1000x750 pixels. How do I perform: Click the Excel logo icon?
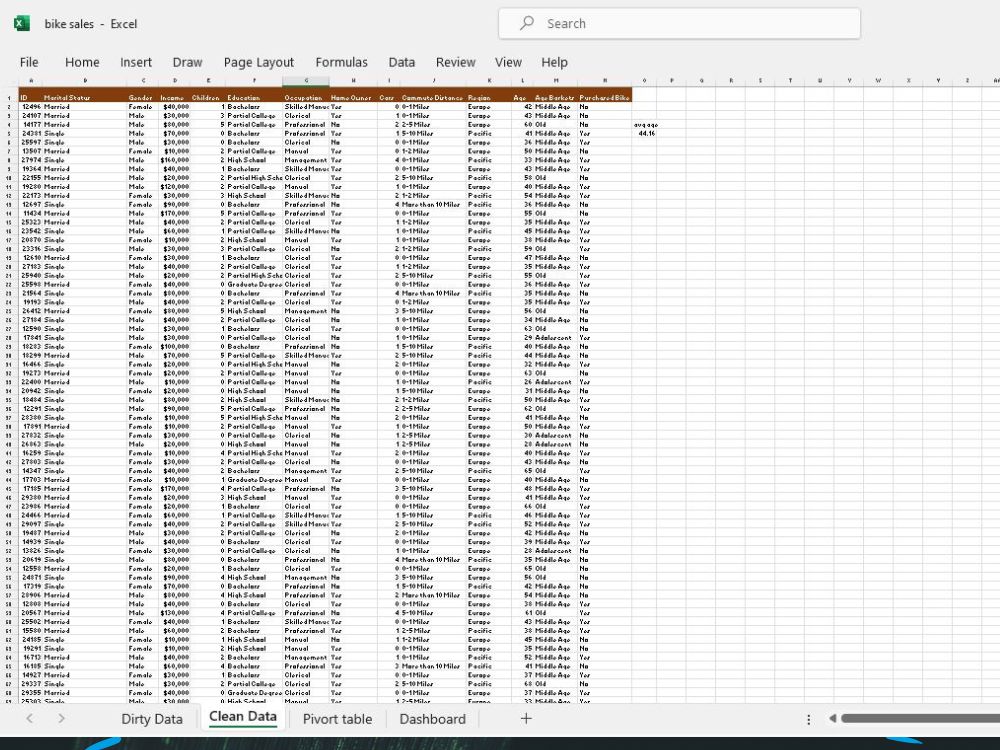tap(22, 24)
